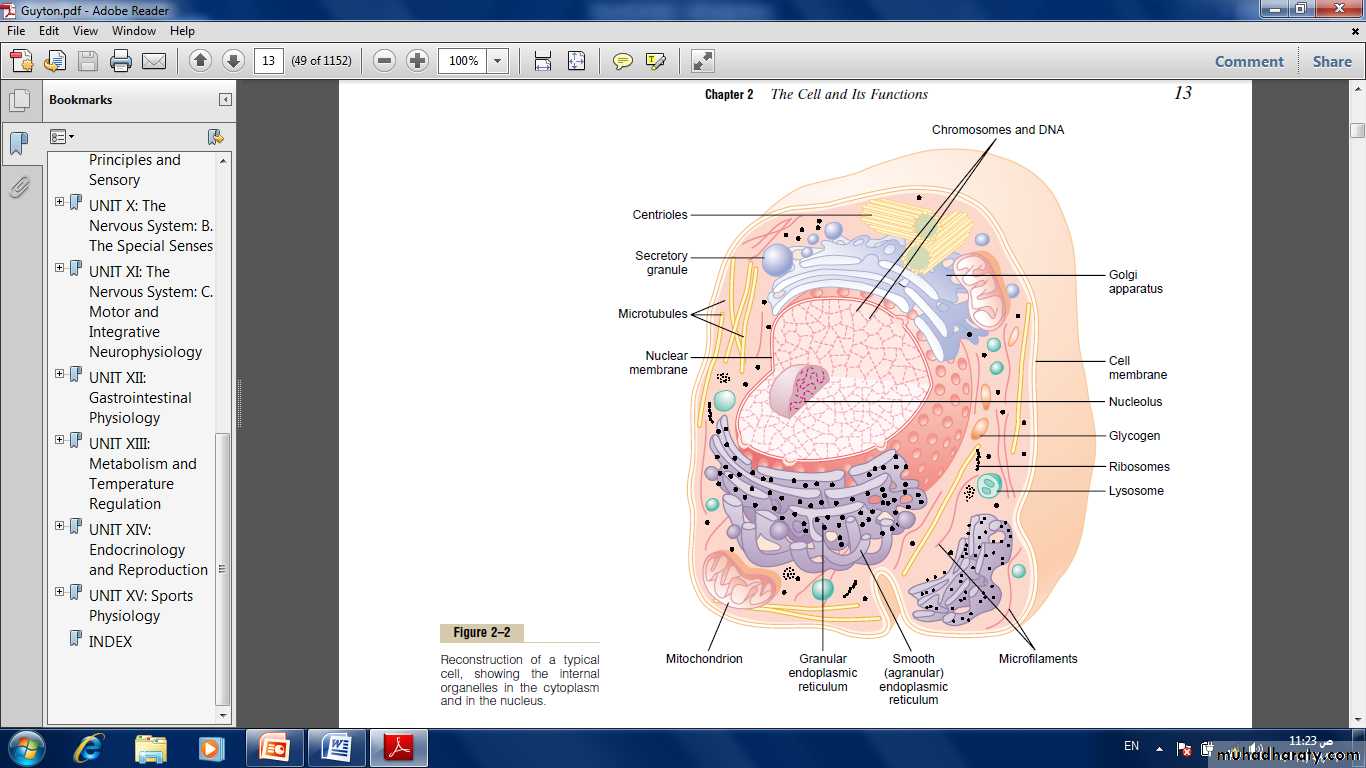Click the Print file icon
The image size is (1366, 768).
click(121, 61)
